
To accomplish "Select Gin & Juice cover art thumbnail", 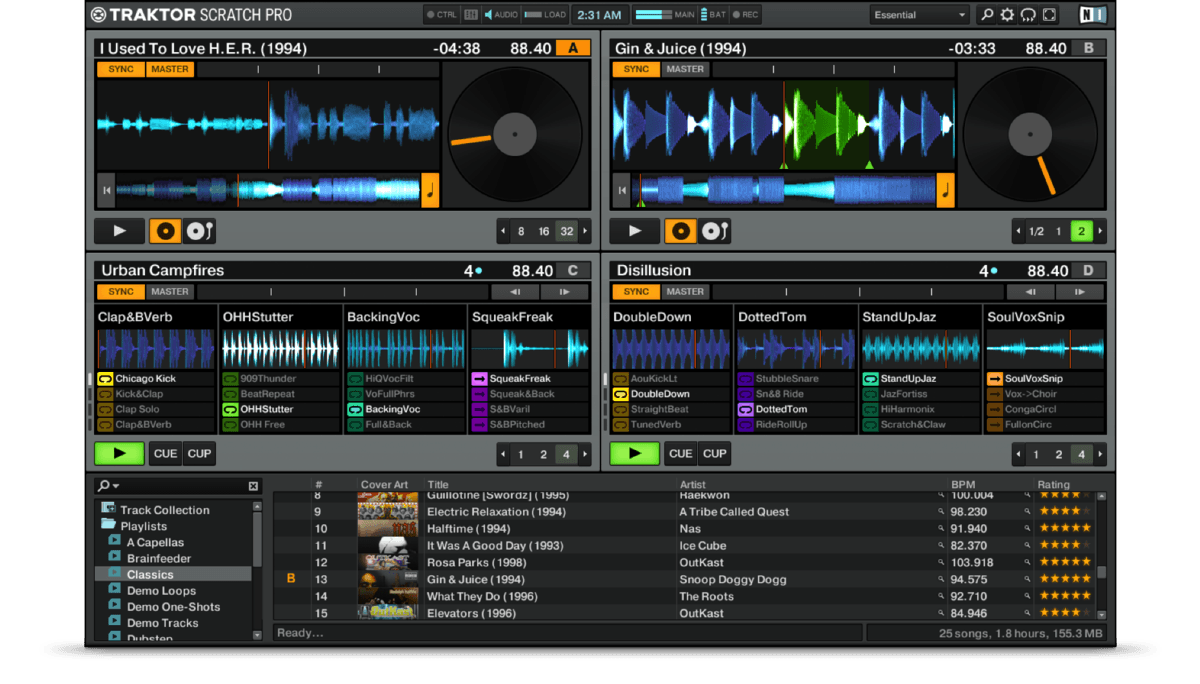I will (x=388, y=579).
